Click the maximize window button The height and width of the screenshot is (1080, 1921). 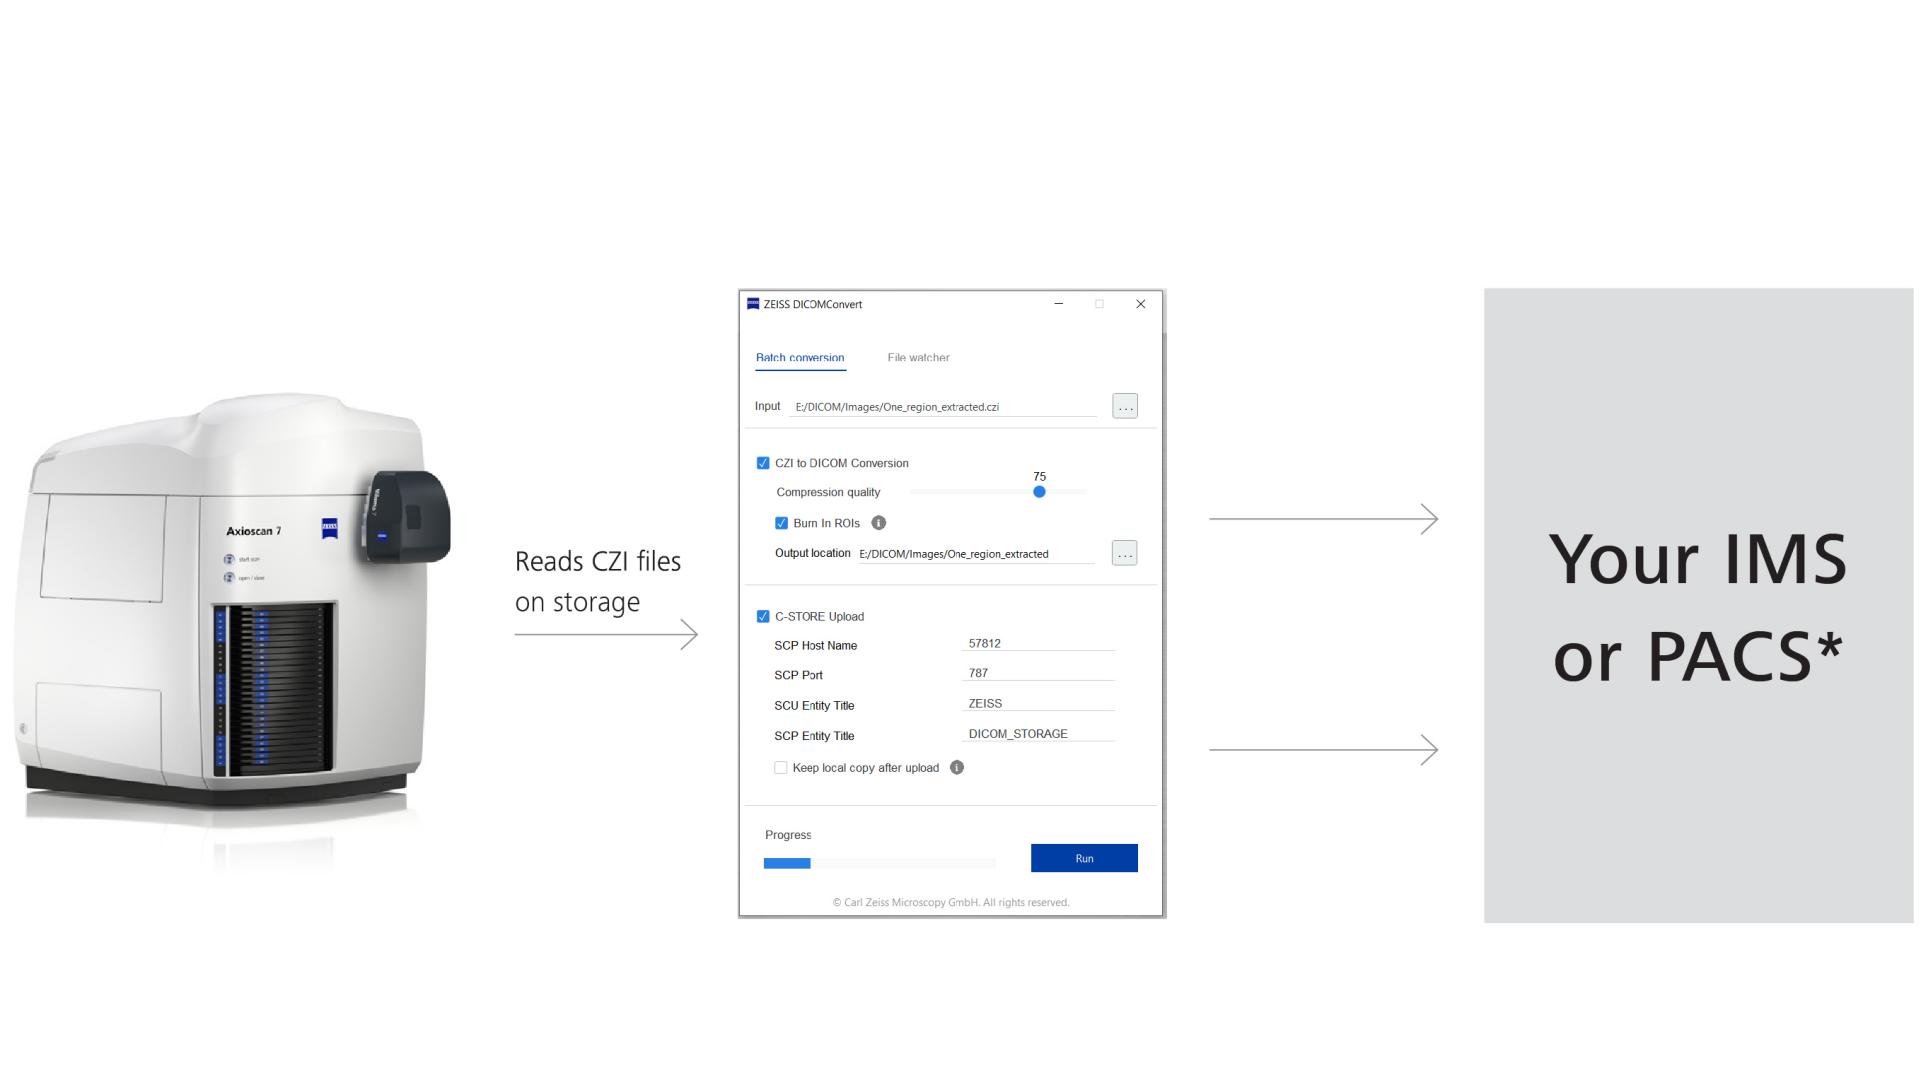point(1099,304)
